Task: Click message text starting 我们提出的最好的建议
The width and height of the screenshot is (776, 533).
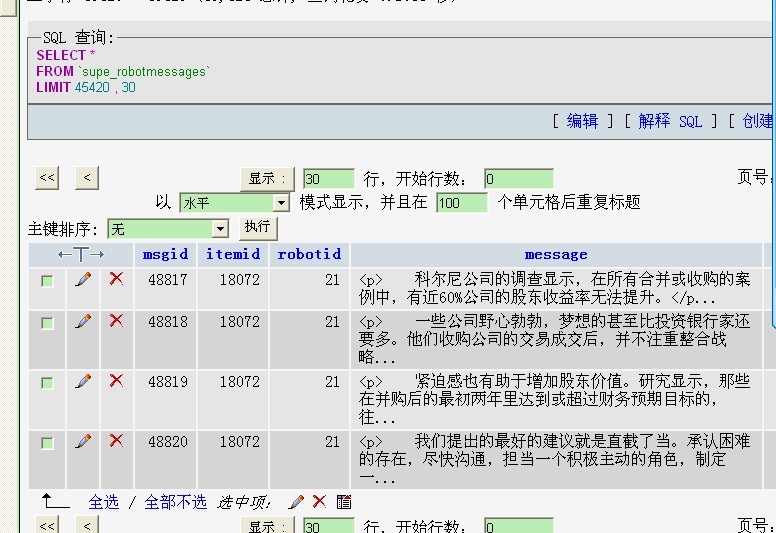Action: click(x=554, y=459)
